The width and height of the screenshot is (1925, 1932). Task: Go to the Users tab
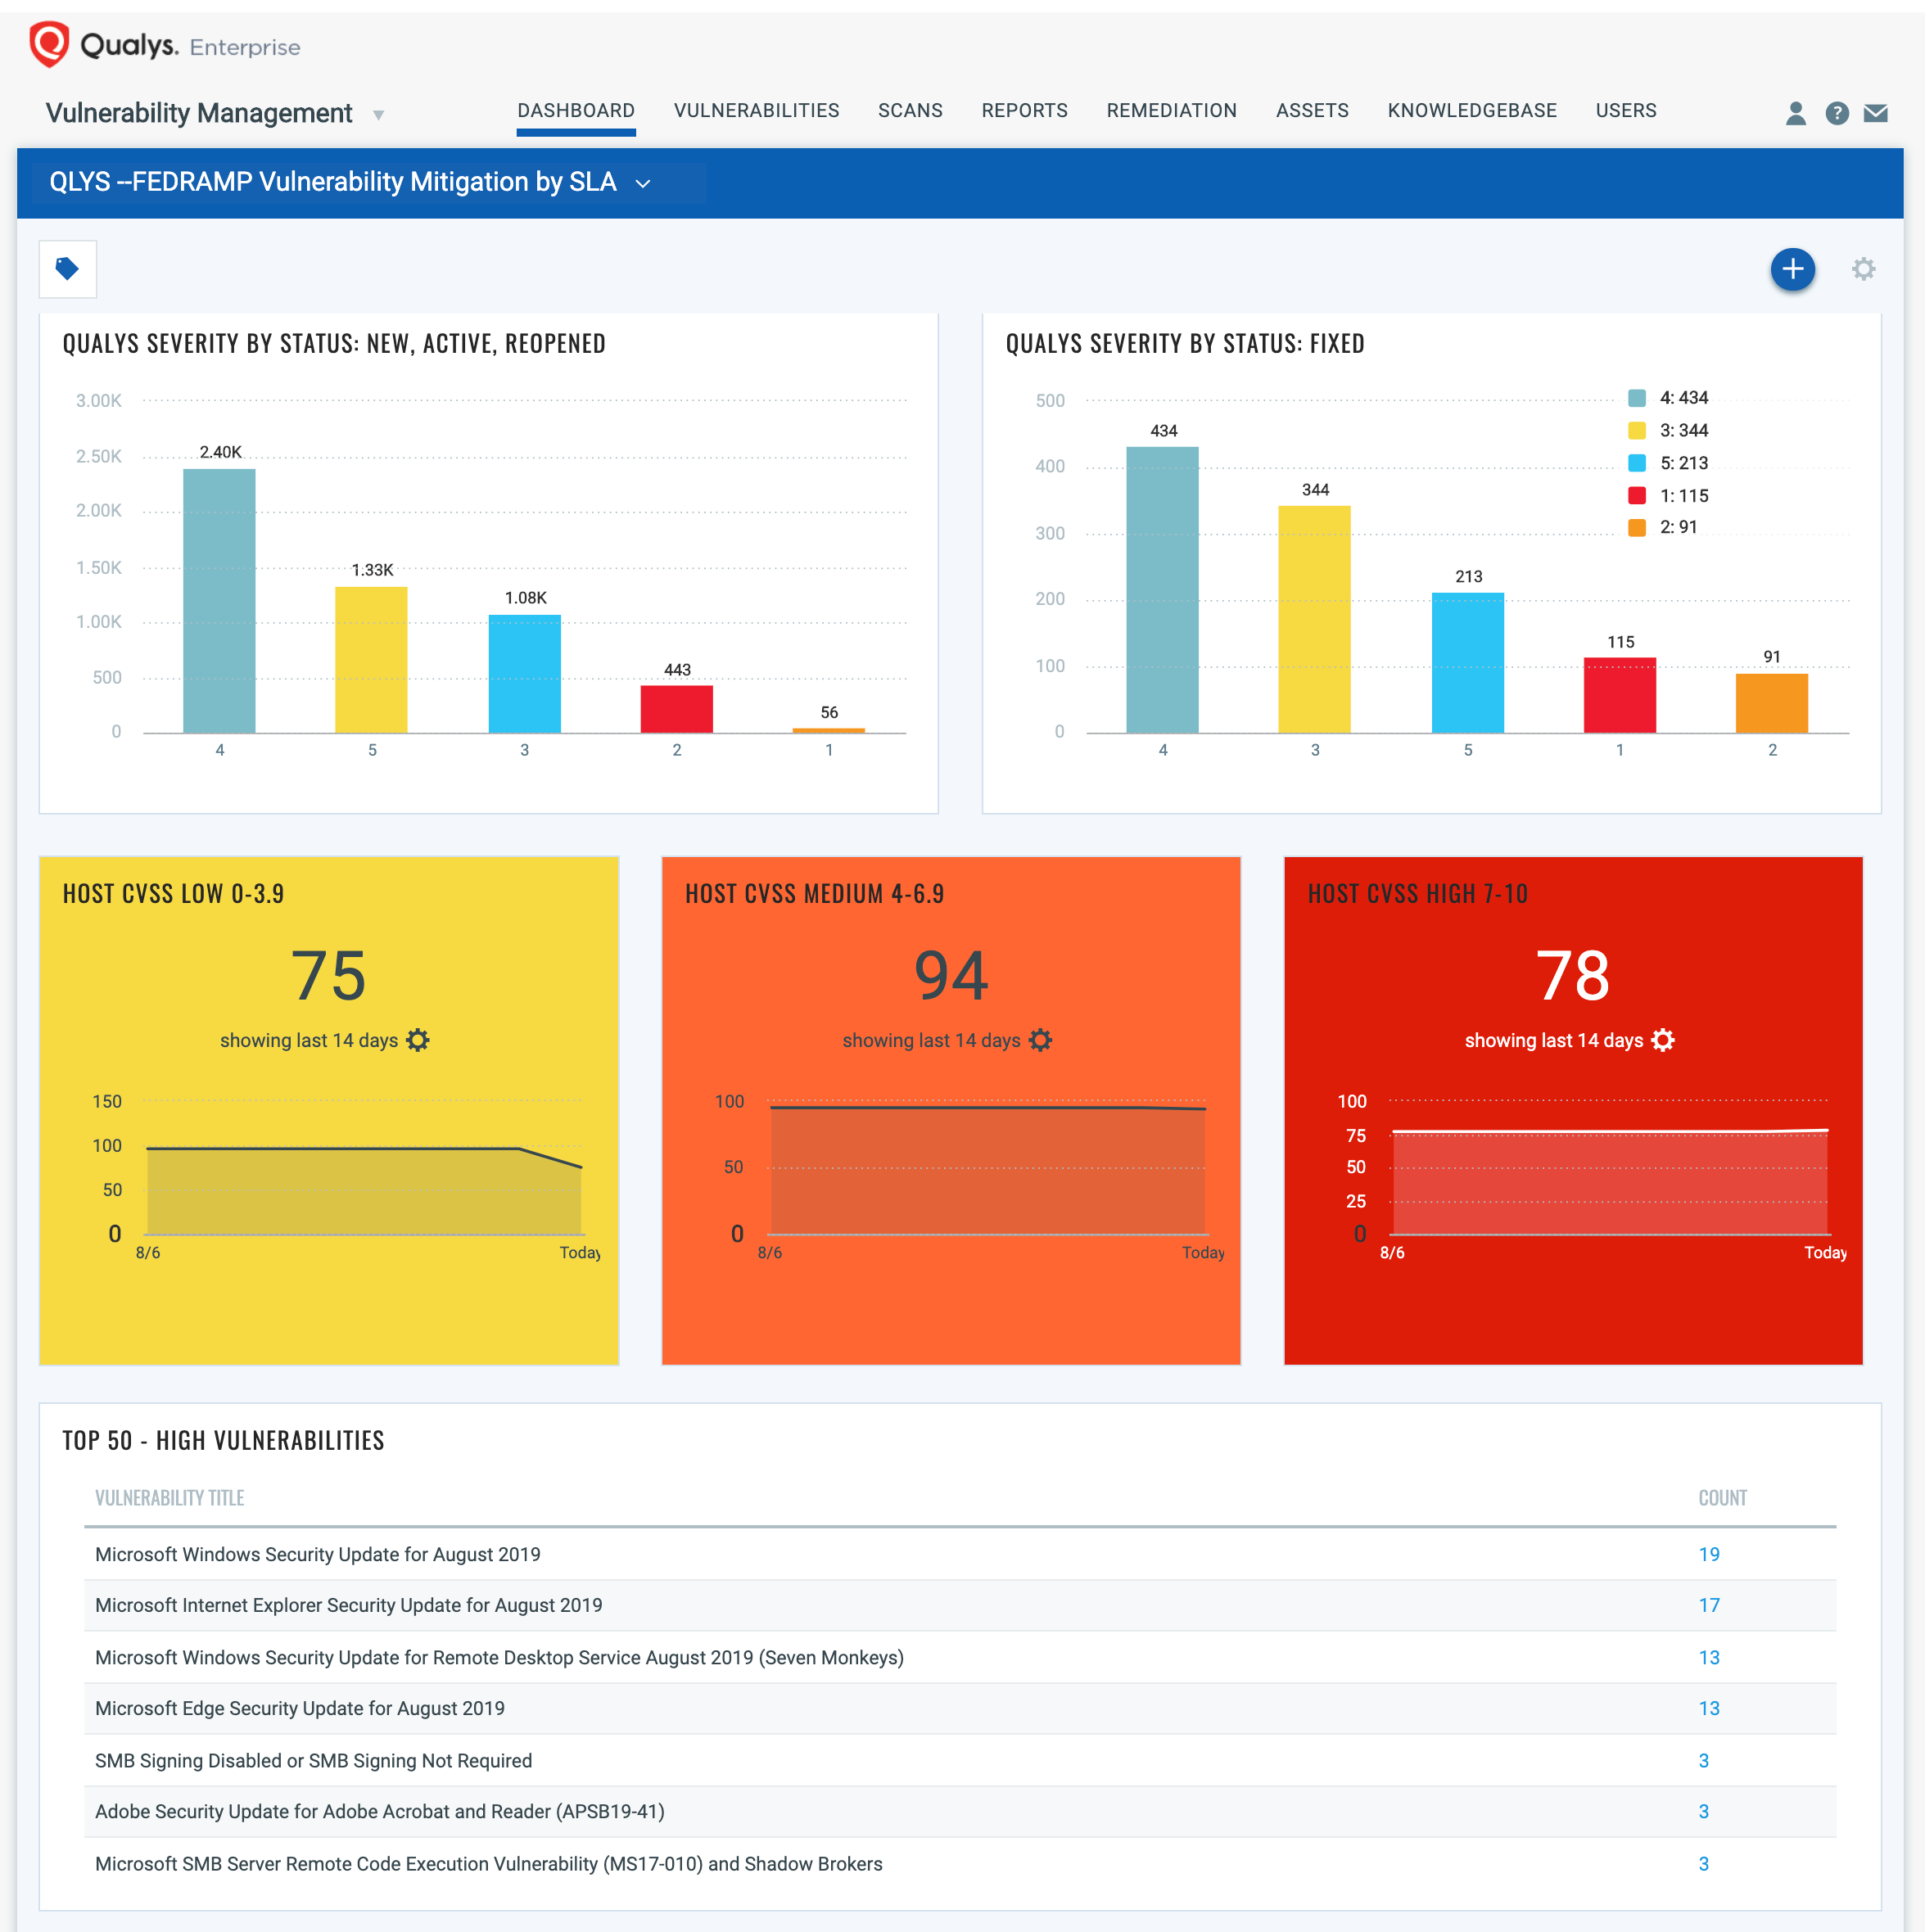point(1626,111)
